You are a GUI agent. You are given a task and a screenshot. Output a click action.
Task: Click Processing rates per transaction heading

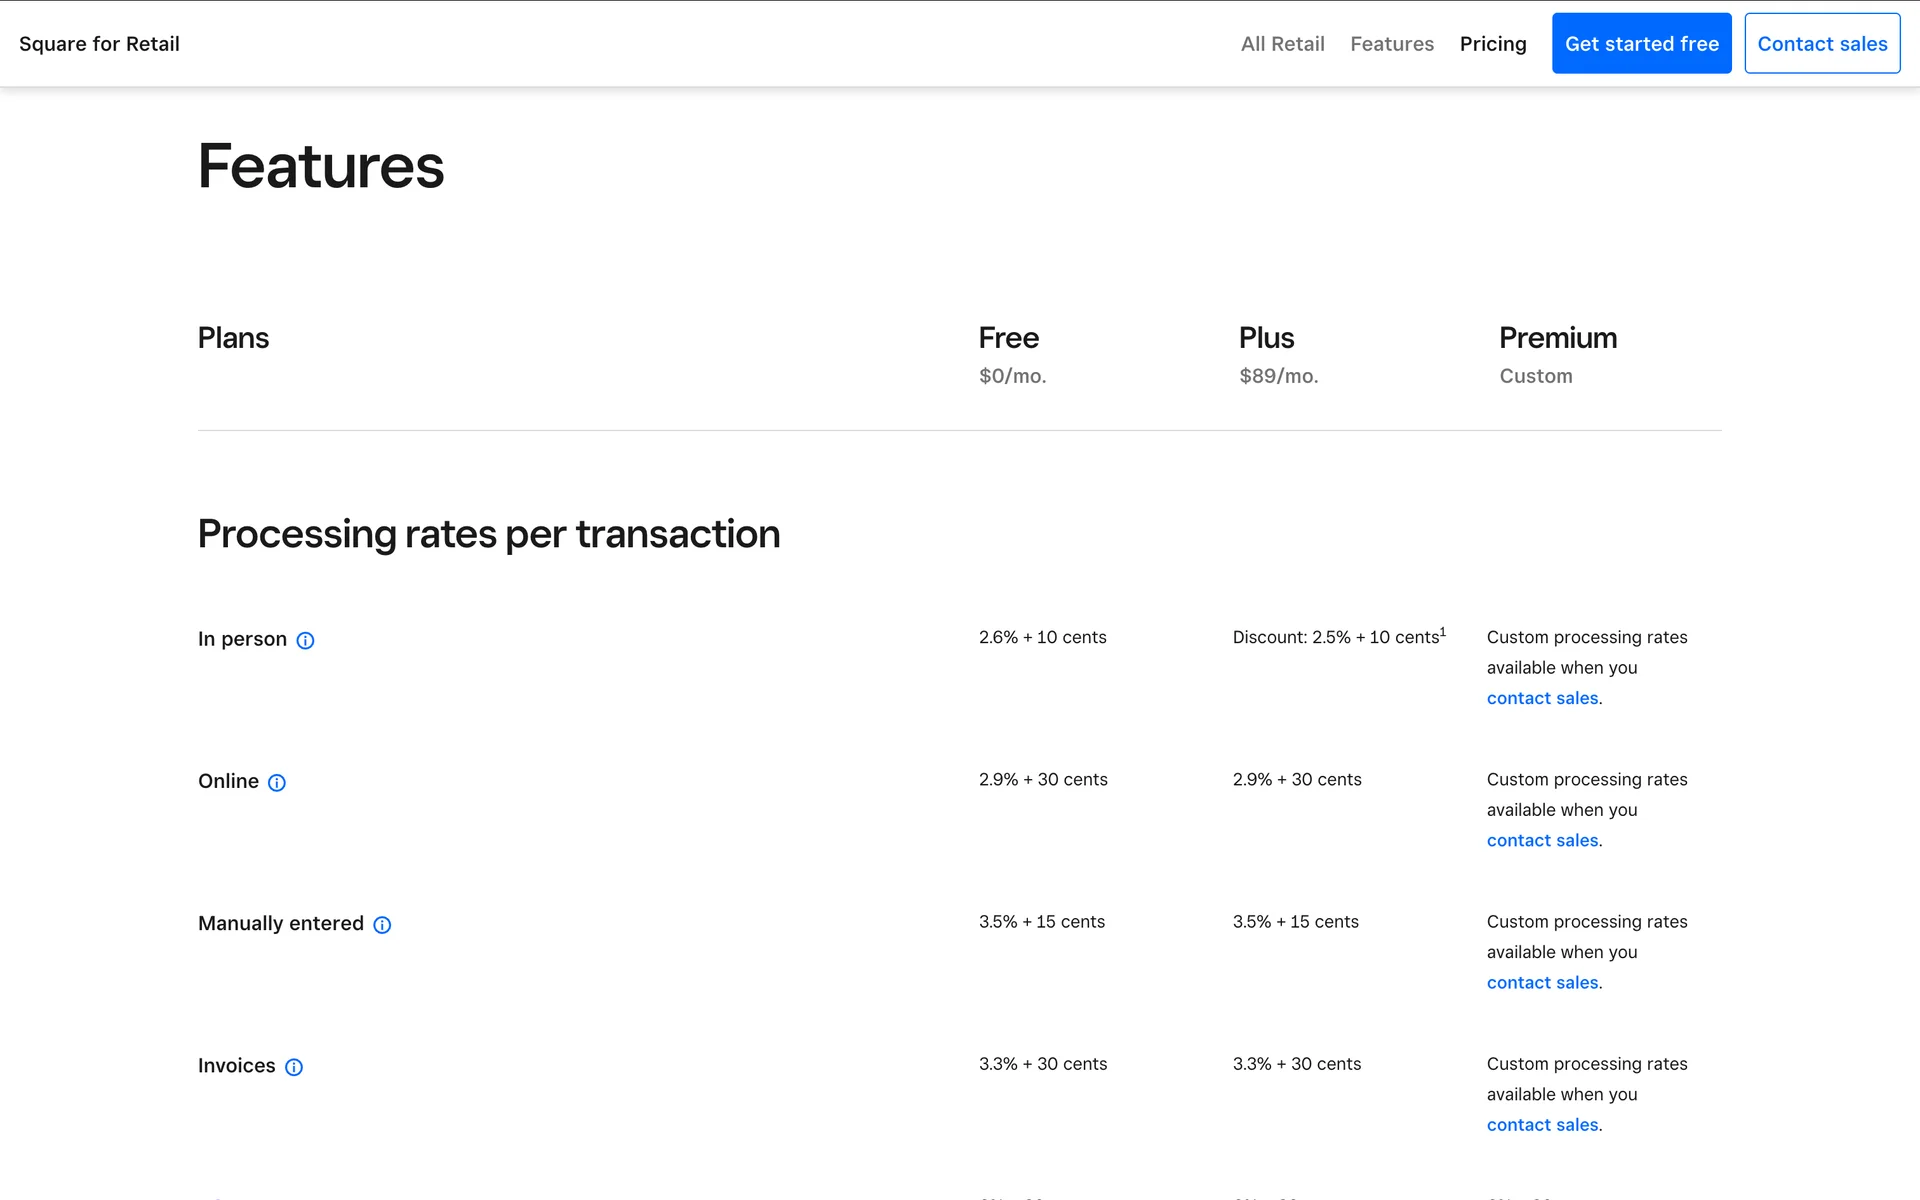pyautogui.click(x=488, y=534)
